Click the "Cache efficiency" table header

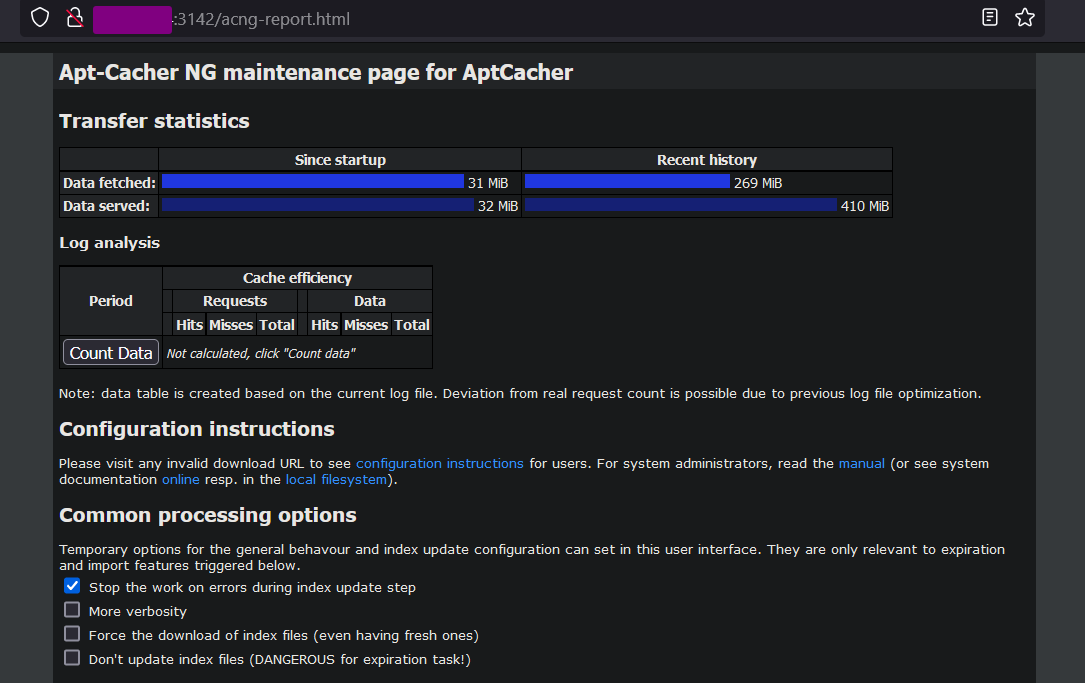(298, 278)
